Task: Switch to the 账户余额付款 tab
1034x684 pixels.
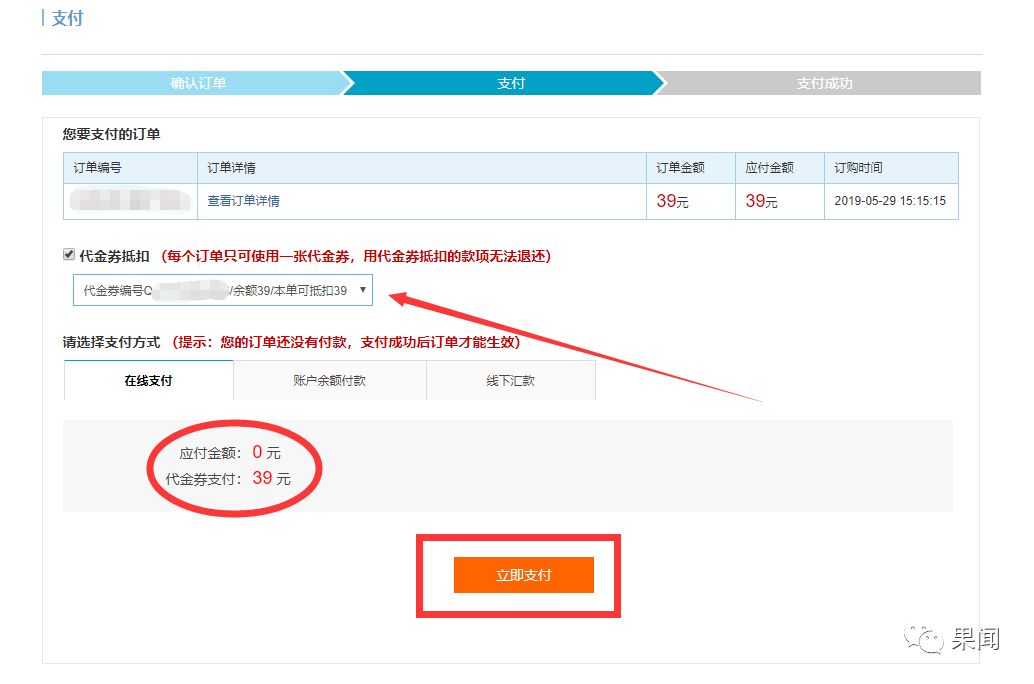Action: point(330,380)
